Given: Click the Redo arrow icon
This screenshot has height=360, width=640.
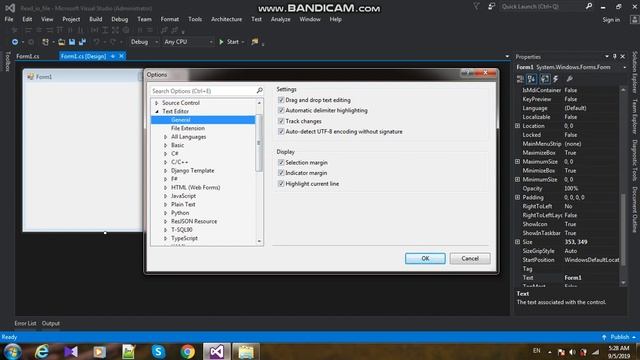Looking at the screenshot, I should point(113,42).
